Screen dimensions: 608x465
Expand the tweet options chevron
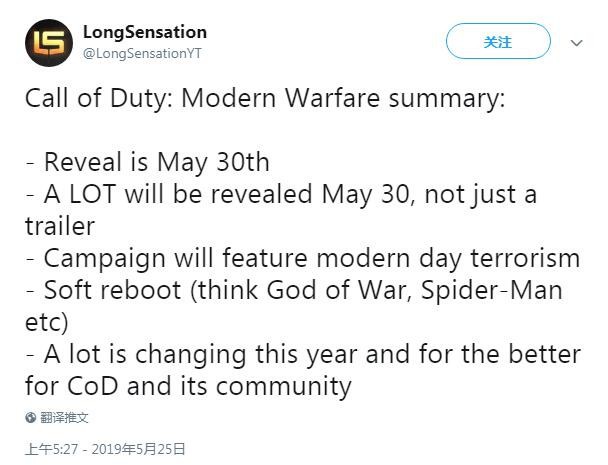click(576, 43)
